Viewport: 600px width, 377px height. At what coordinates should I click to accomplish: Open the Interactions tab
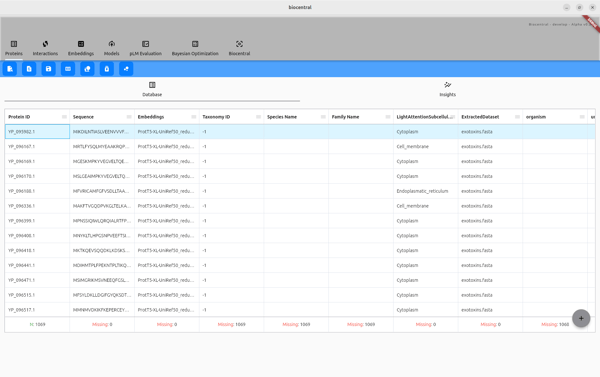(45, 48)
